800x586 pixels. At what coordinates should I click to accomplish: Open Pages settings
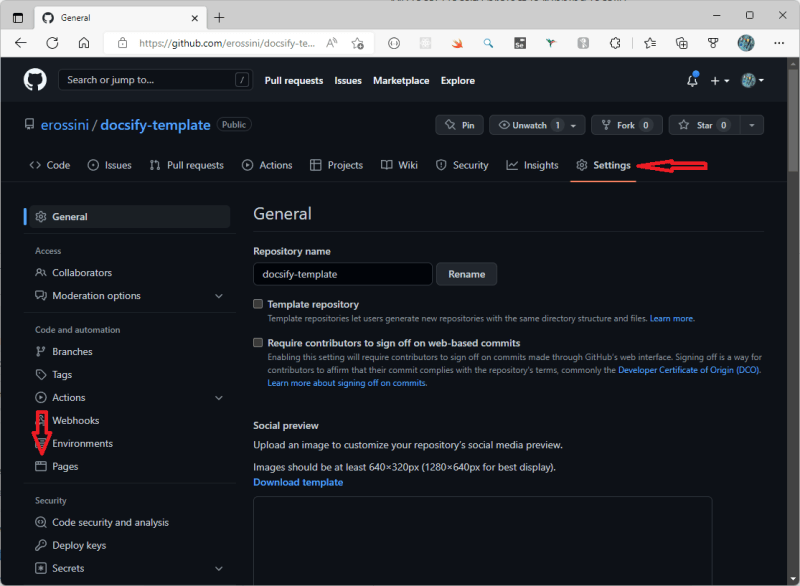click(x=65, y=467)
